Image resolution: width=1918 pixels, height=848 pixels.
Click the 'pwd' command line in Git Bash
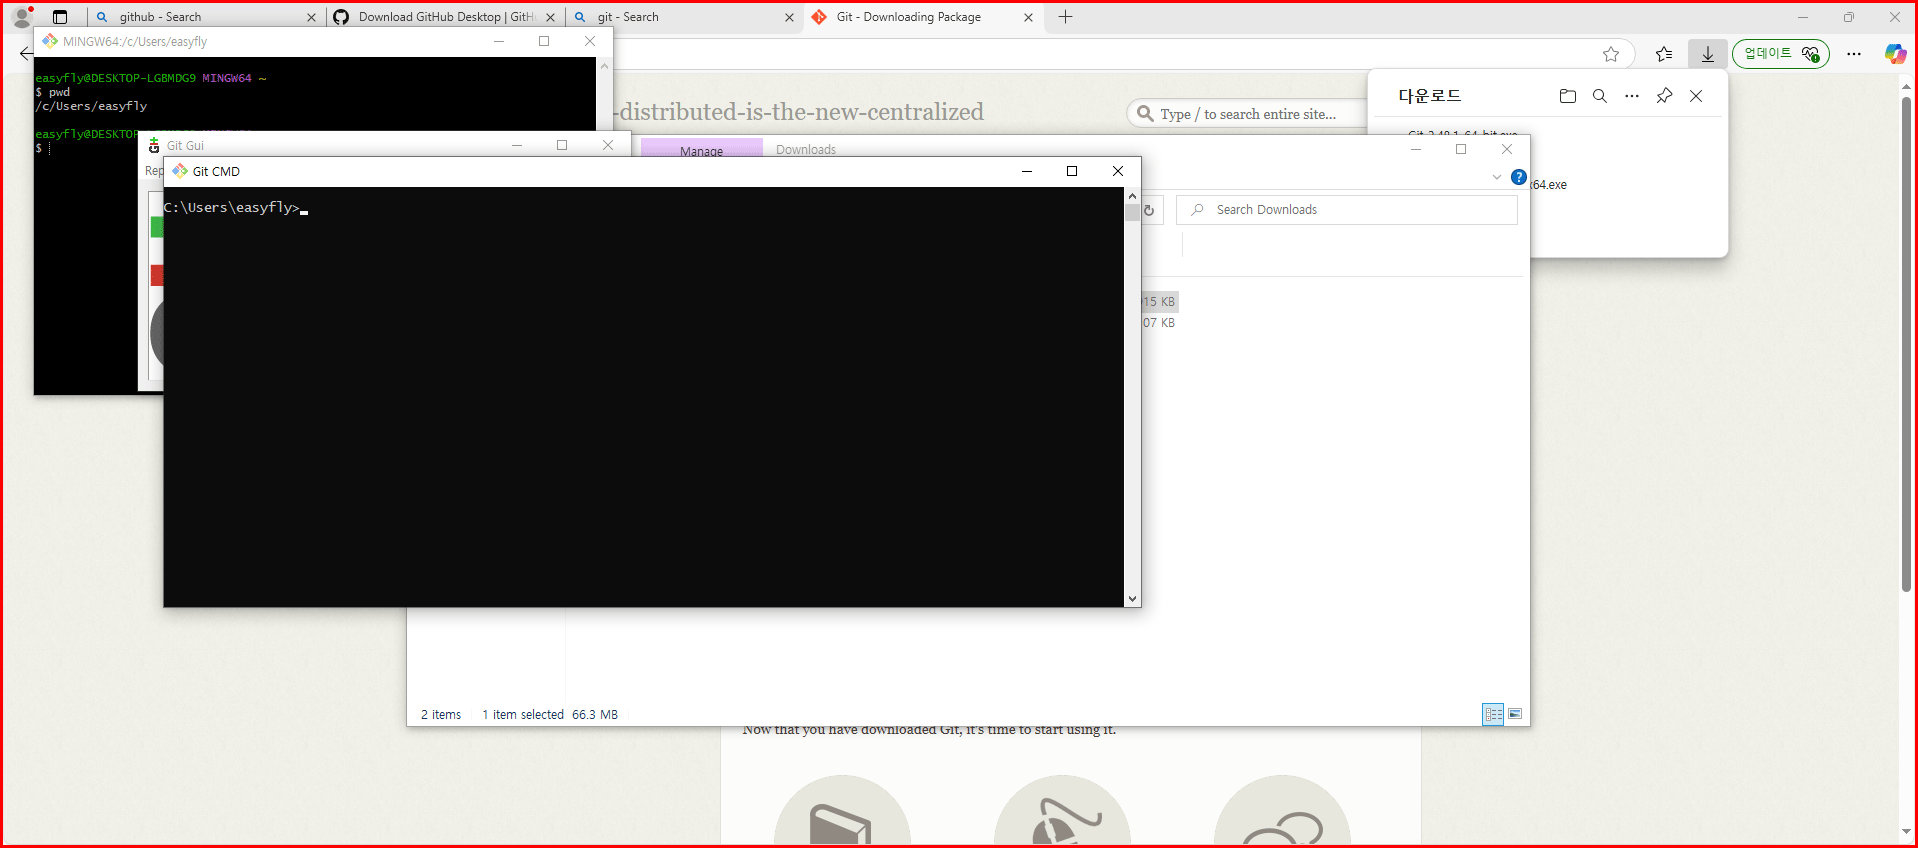pos(53,92)
